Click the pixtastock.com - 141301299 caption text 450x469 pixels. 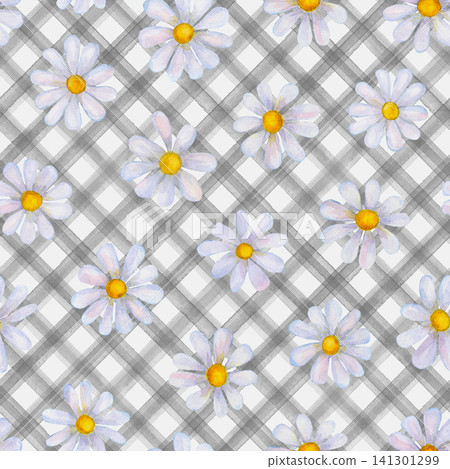(x=354, y=461)
